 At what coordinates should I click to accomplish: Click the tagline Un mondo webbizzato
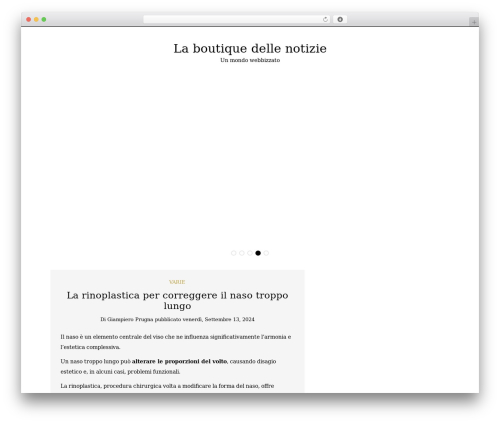(250, 60)
